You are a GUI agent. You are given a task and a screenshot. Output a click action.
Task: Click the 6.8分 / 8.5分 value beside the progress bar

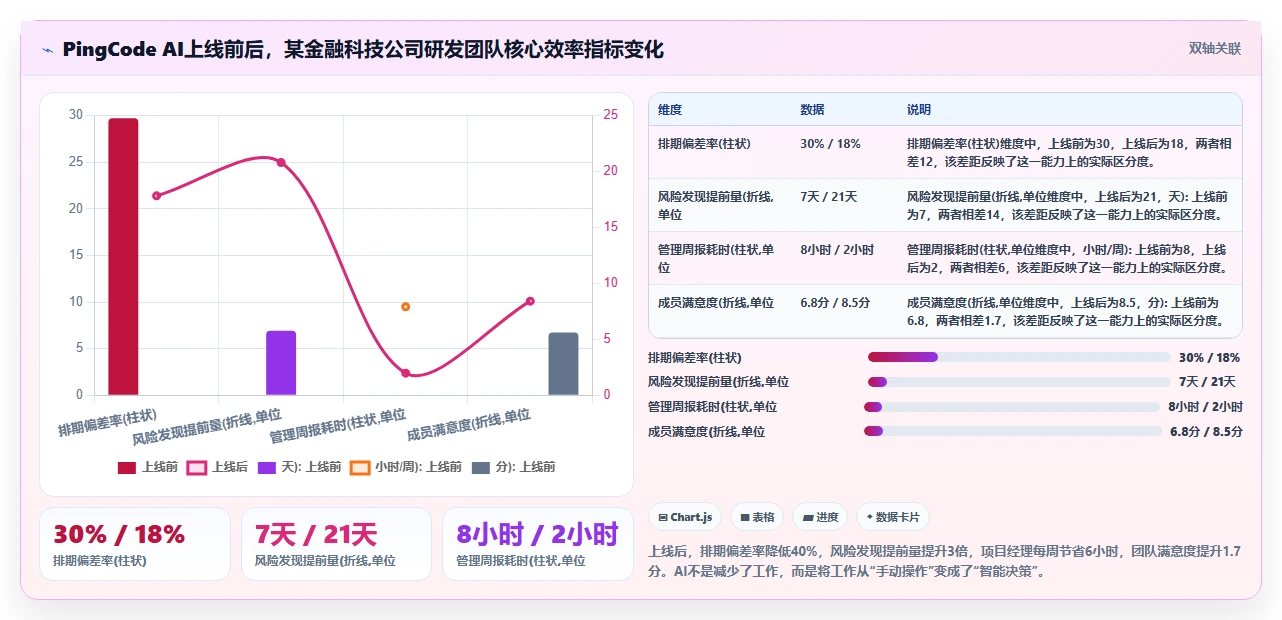tap(1206, 432)
